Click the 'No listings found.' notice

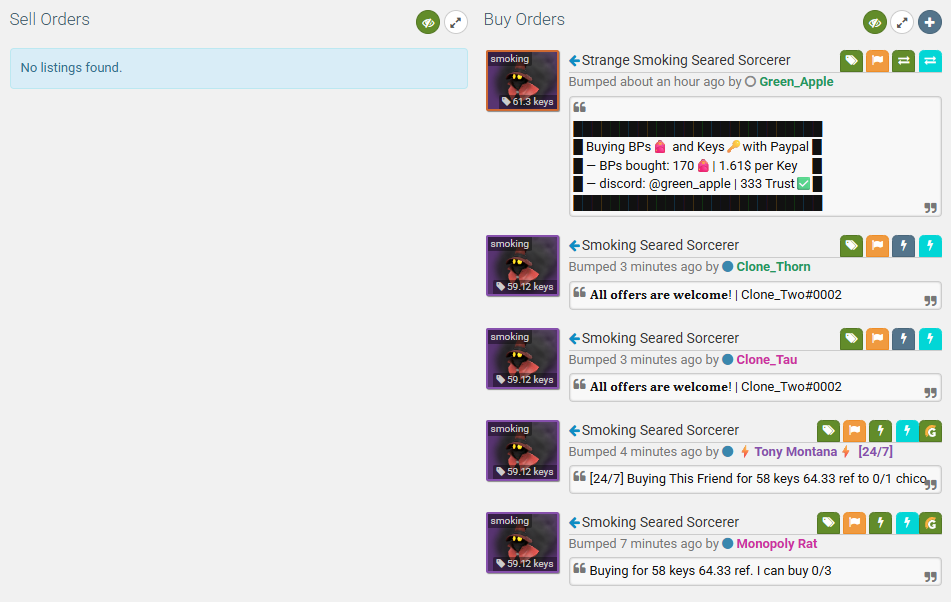coord(238,69)
